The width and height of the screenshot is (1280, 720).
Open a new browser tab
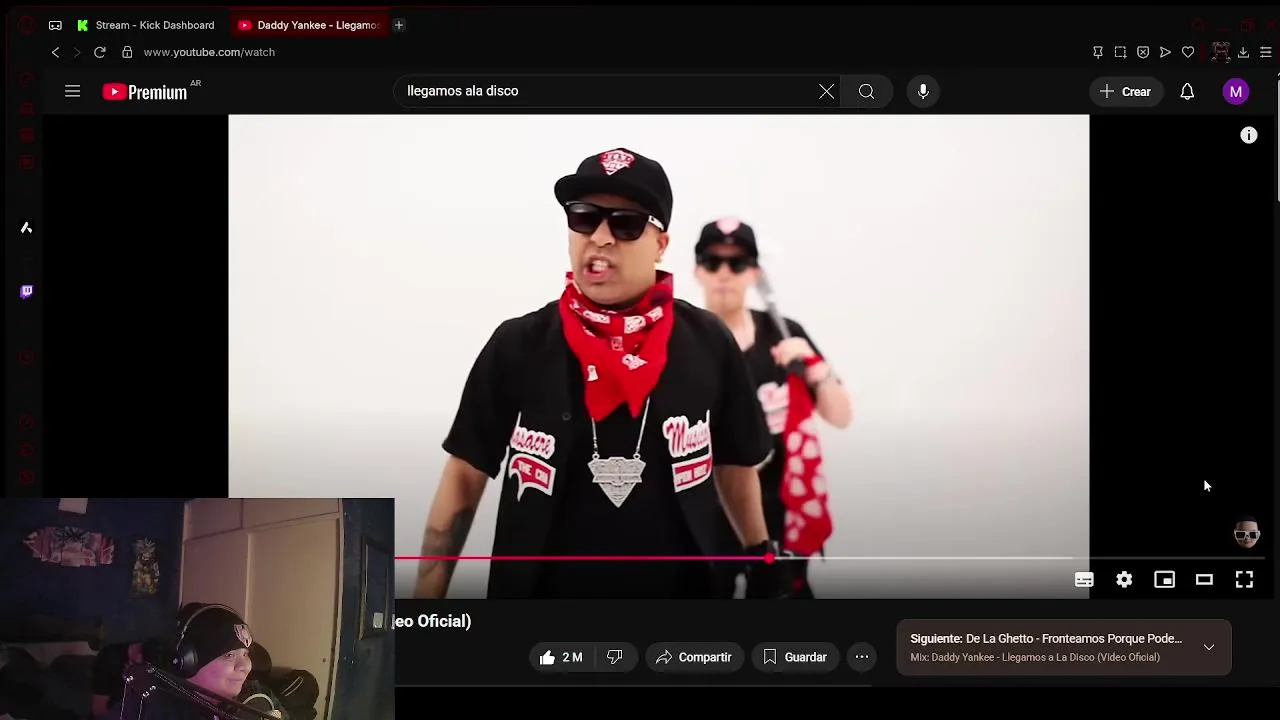click(398, 25)
